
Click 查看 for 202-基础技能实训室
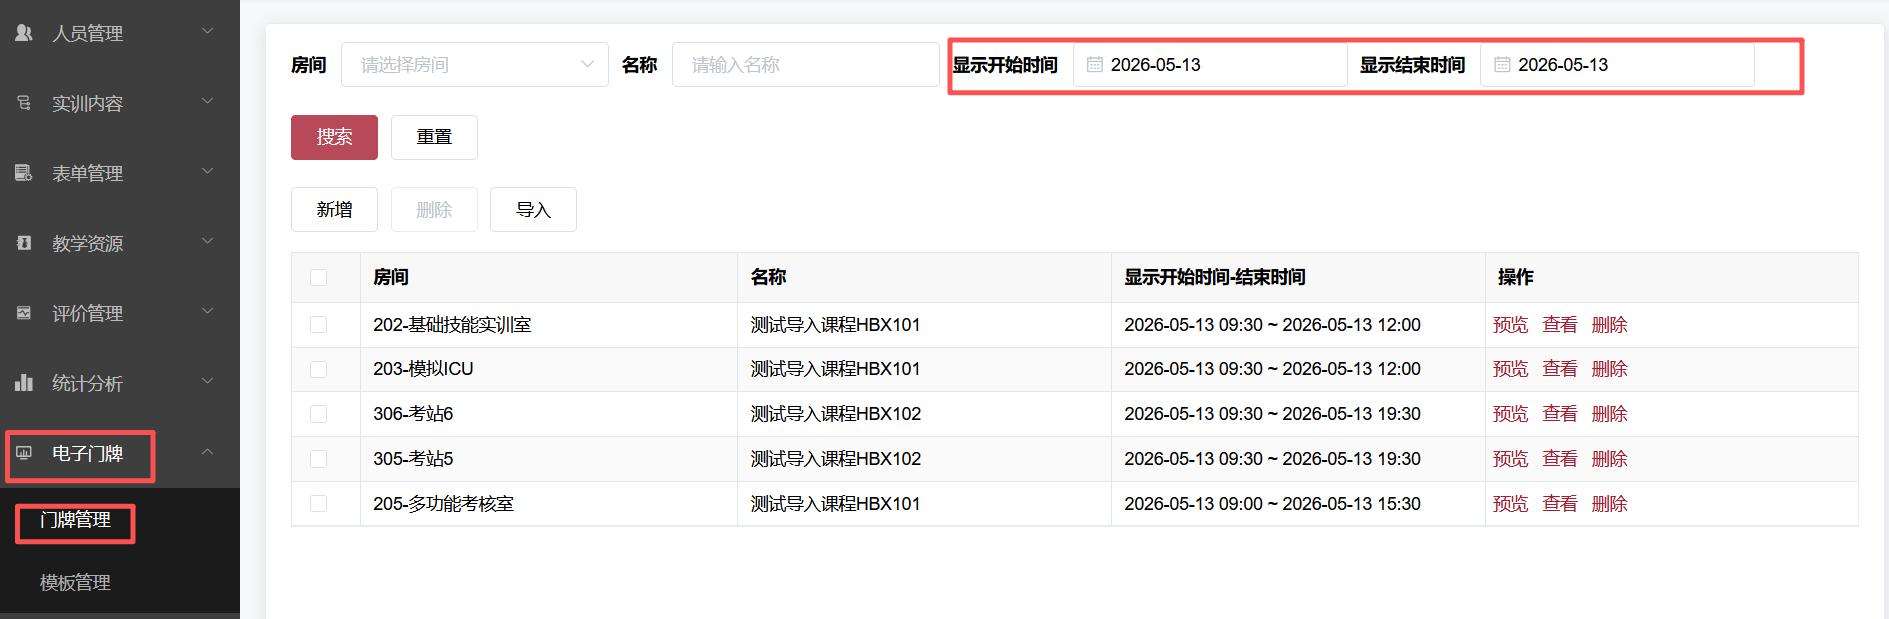point(1560,325)
